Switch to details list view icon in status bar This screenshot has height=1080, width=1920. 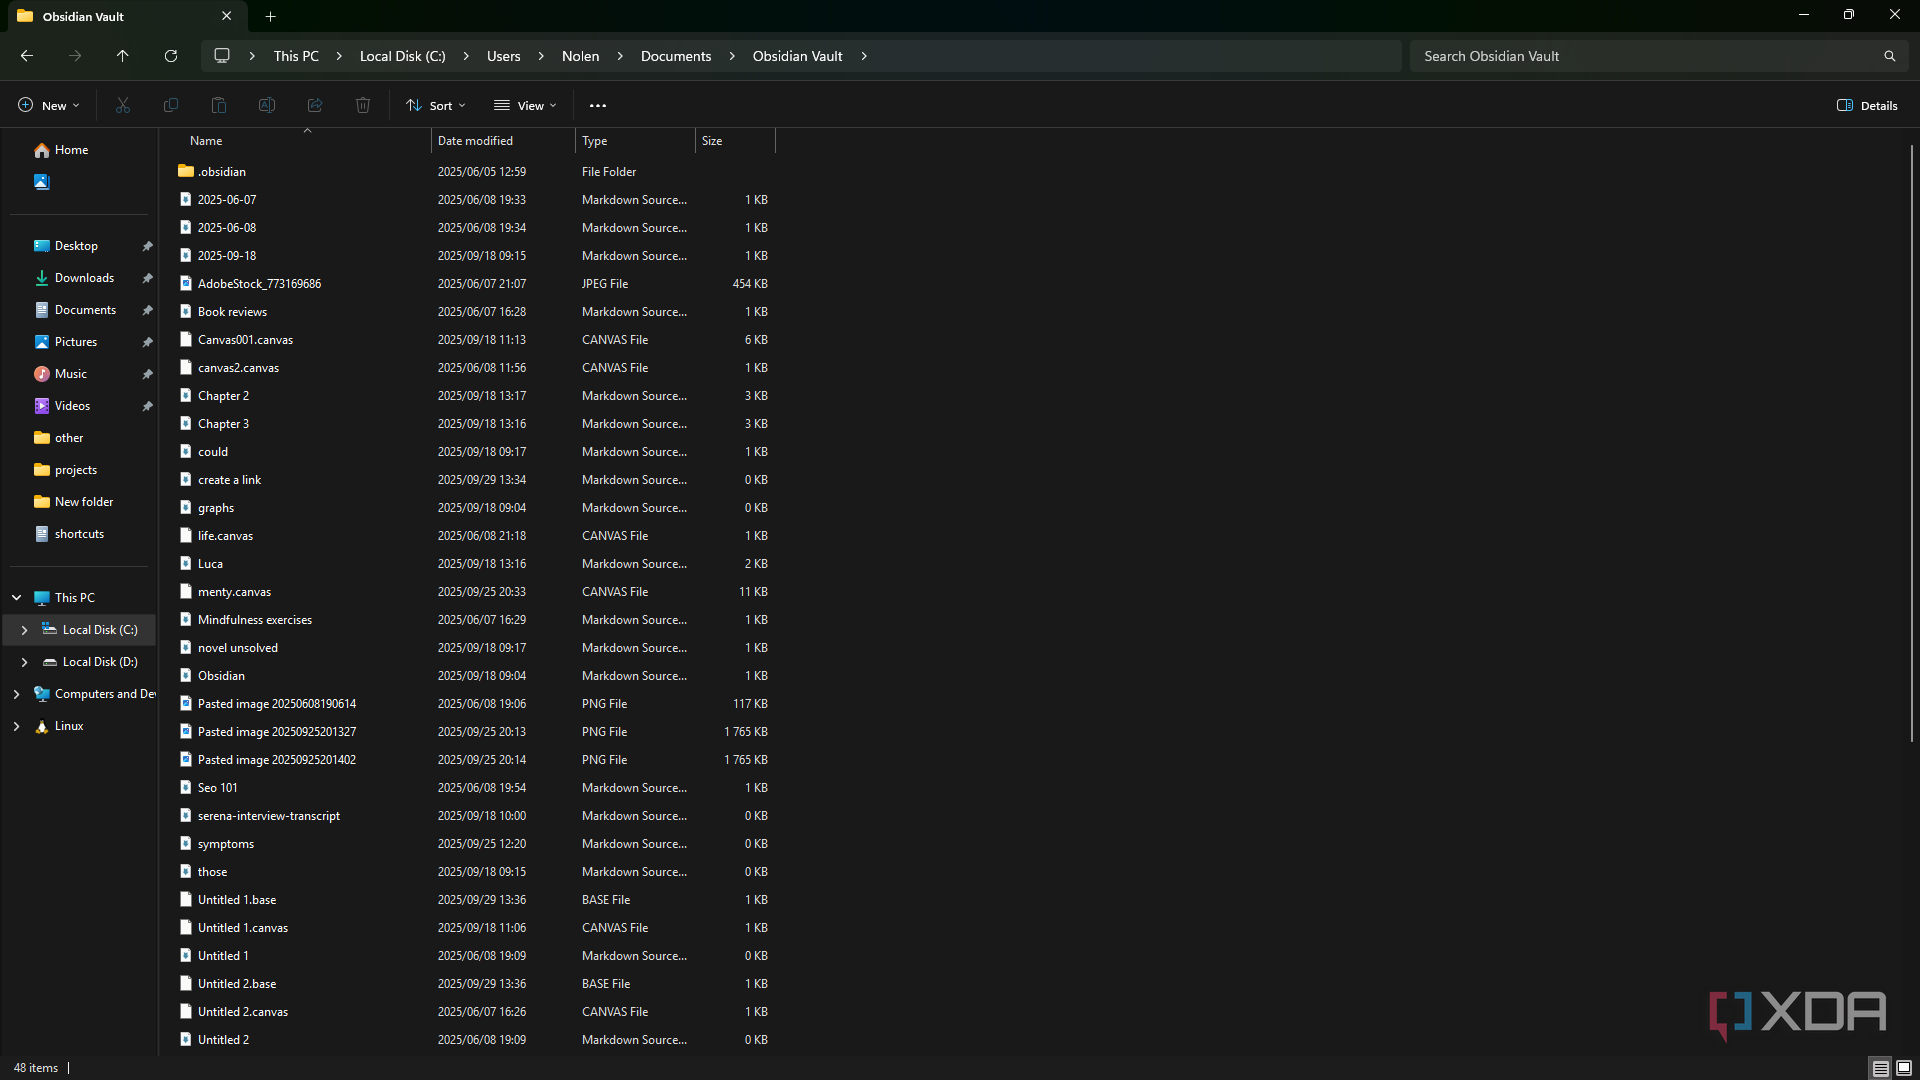(1880, 1068)
